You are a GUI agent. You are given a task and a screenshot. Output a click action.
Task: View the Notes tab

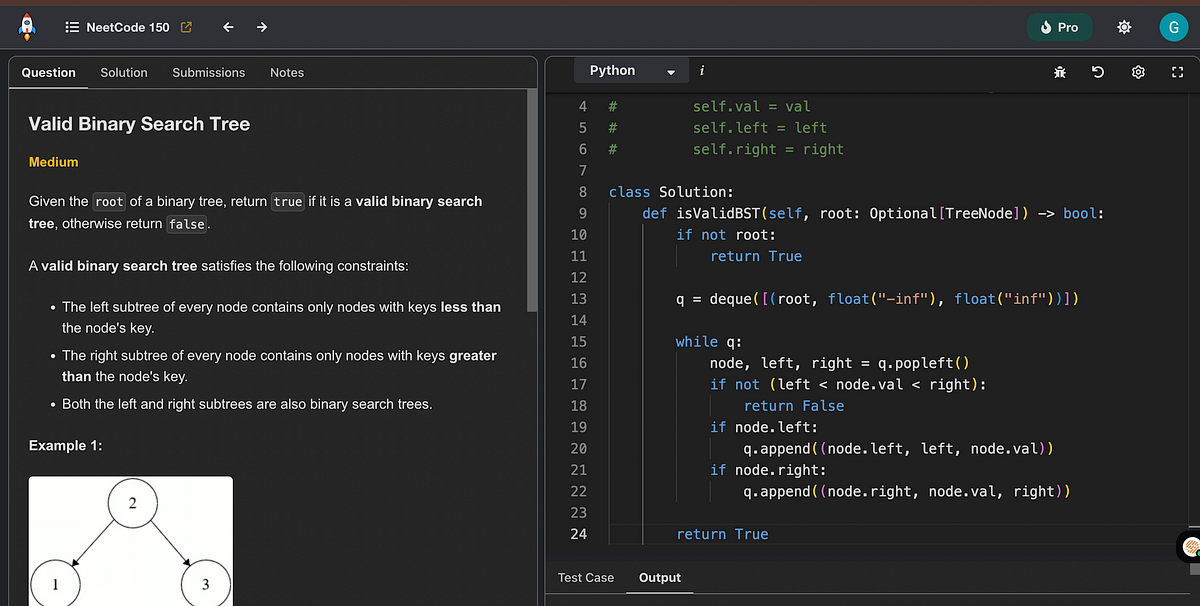[287, 72]
